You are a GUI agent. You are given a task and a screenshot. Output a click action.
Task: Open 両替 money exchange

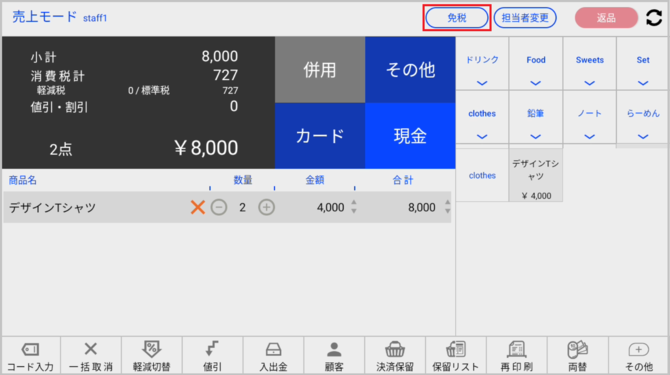[x=577, y=356]
